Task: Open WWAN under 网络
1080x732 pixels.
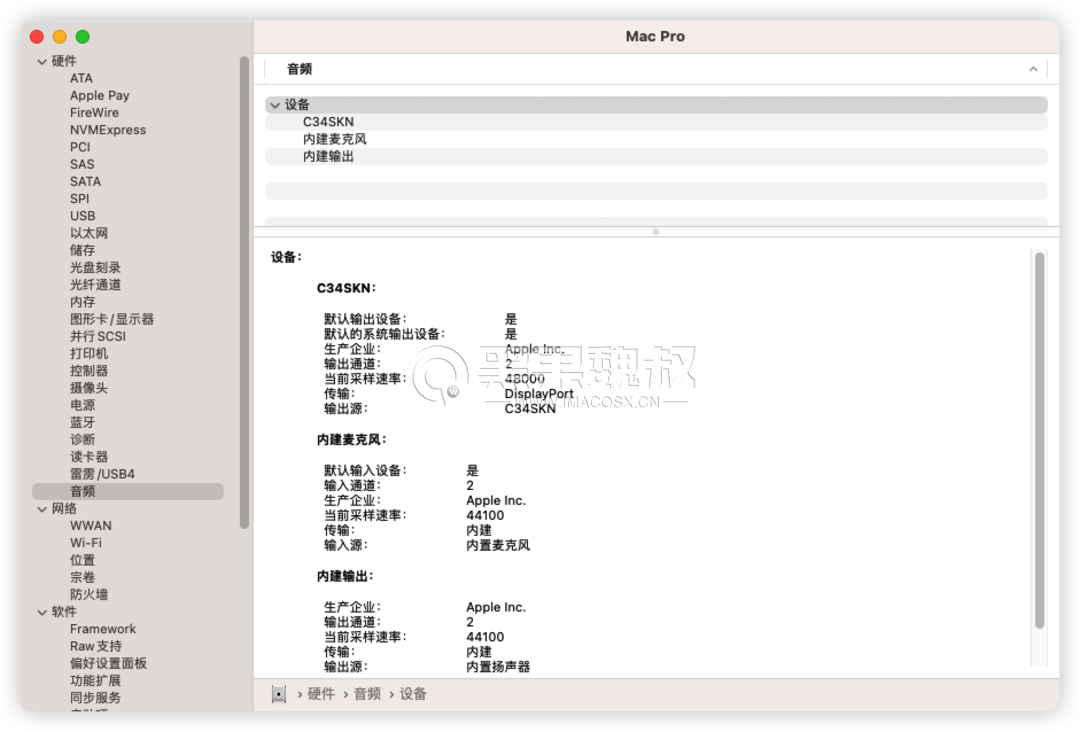Action: tap(90, 526)
